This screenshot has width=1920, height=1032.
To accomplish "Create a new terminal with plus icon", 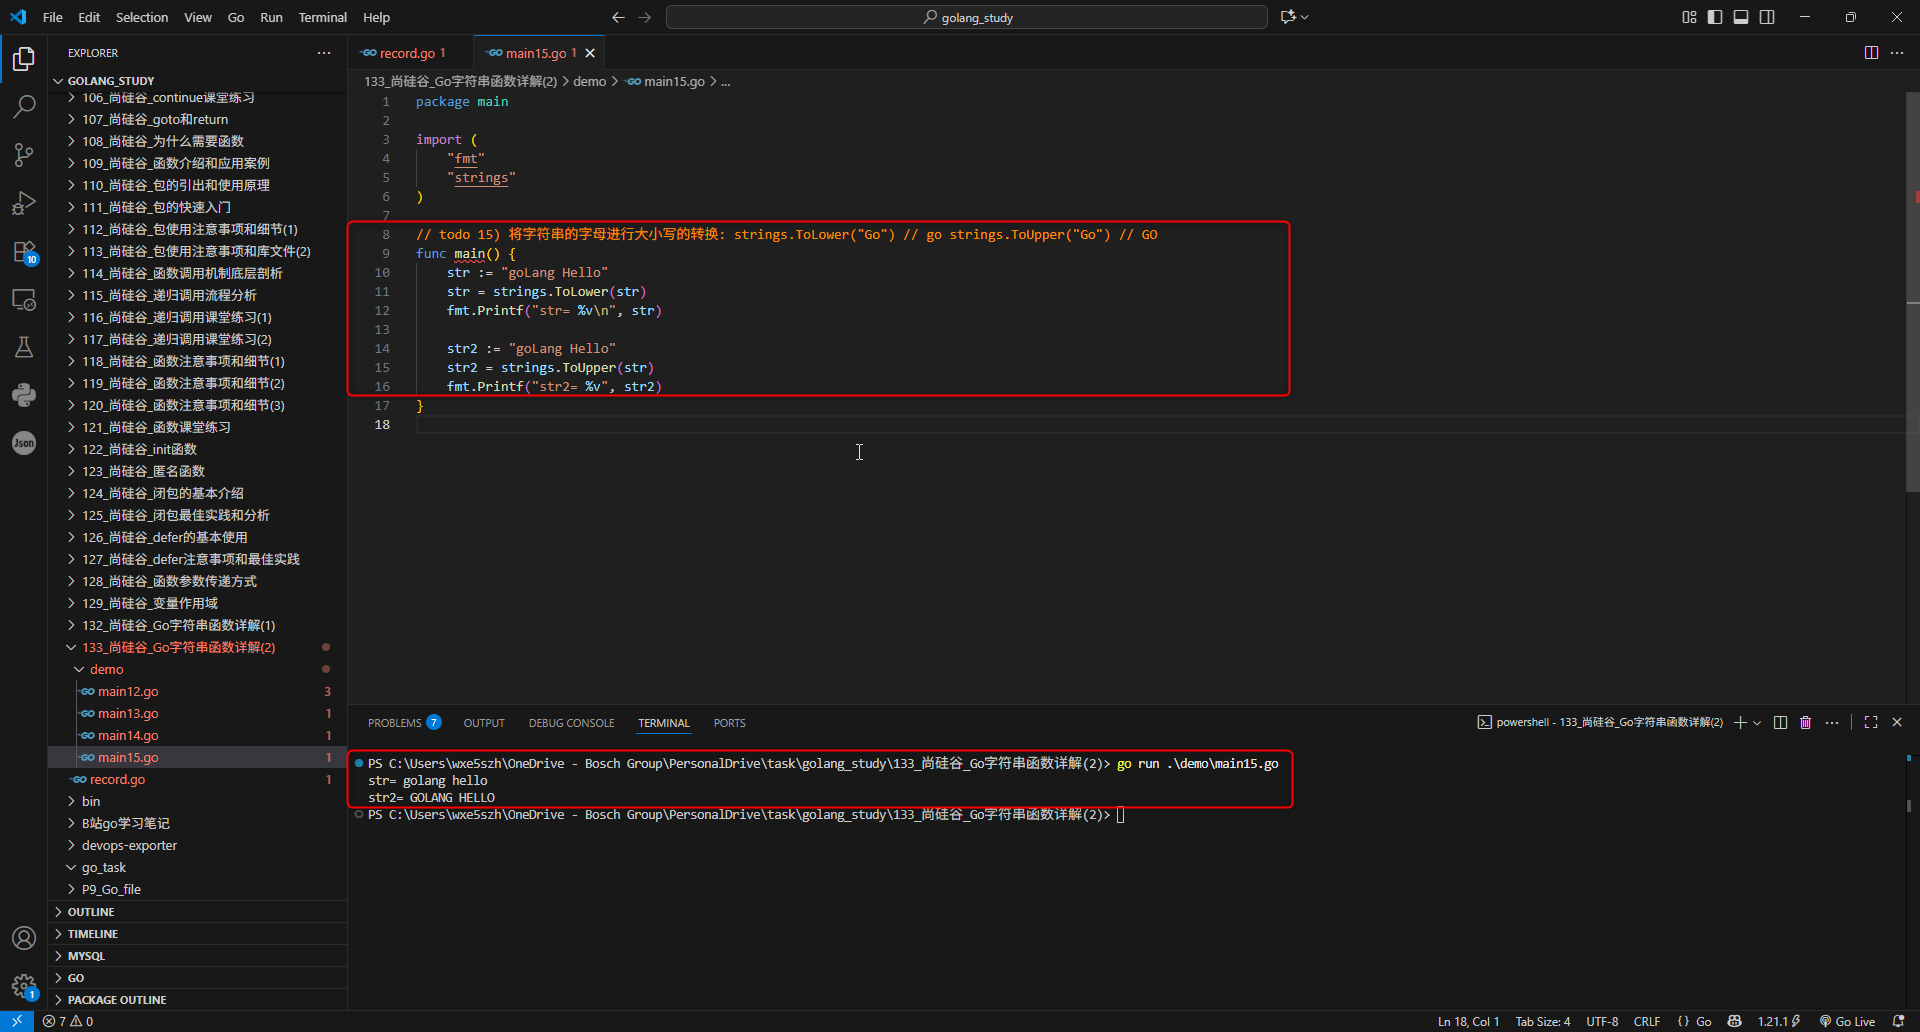I will 1740,722.
